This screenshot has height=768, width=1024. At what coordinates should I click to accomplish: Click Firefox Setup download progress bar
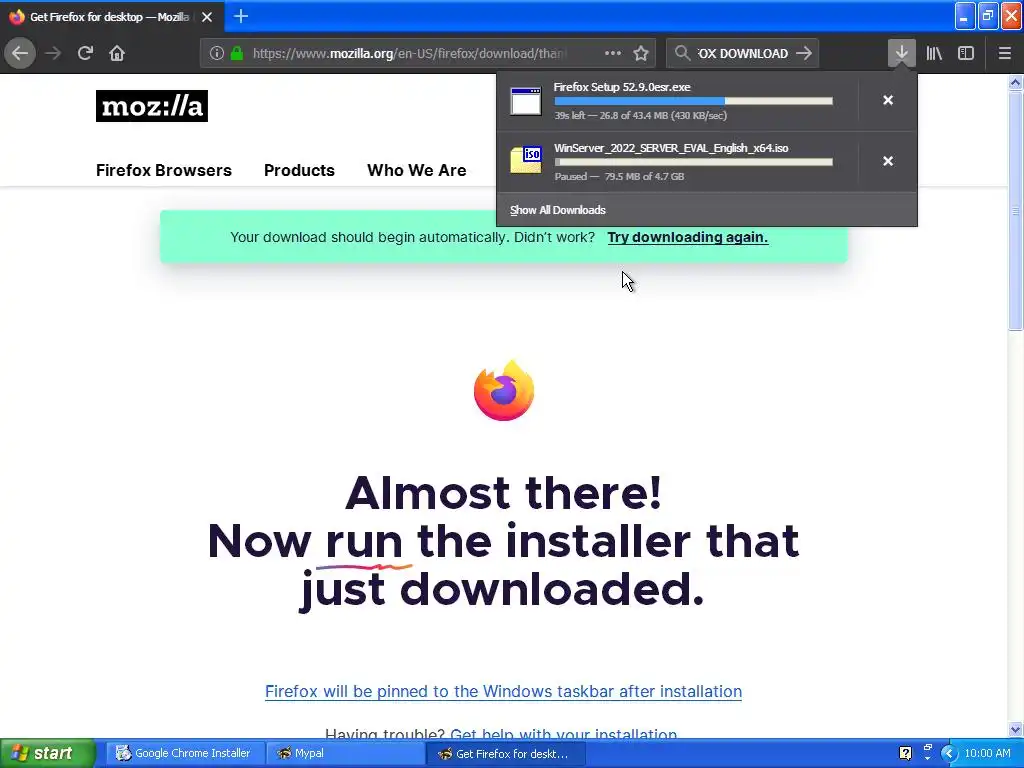693,101
